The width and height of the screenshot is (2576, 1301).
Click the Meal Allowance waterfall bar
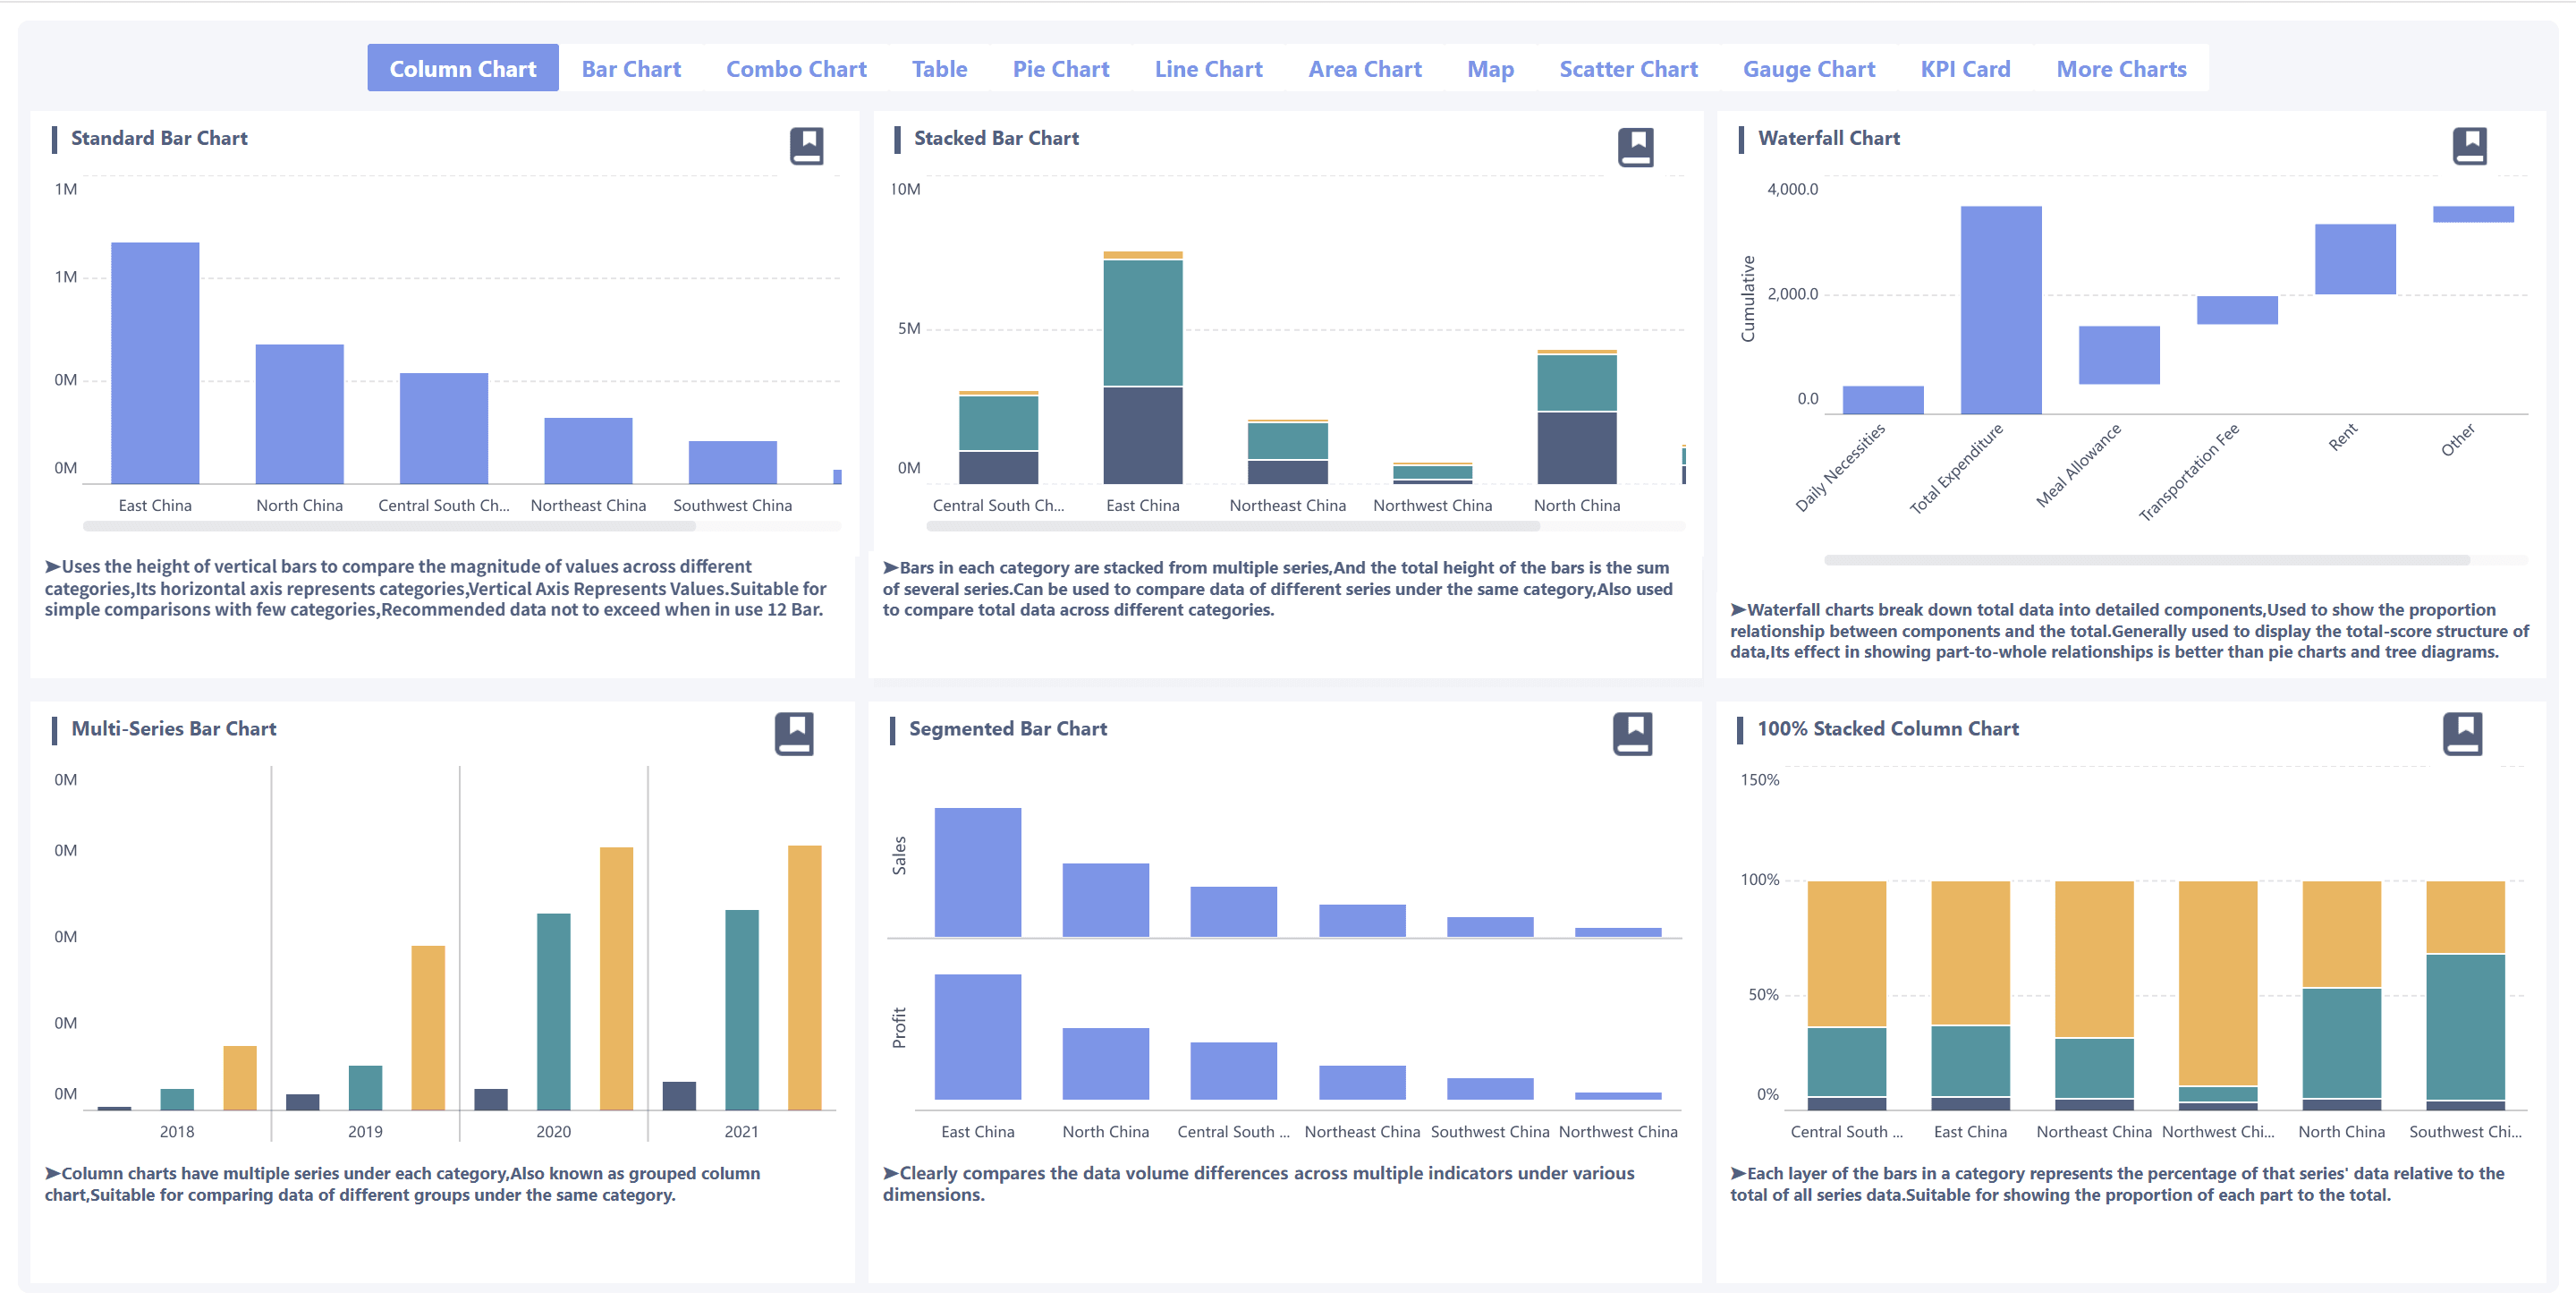click(2119, 355)
